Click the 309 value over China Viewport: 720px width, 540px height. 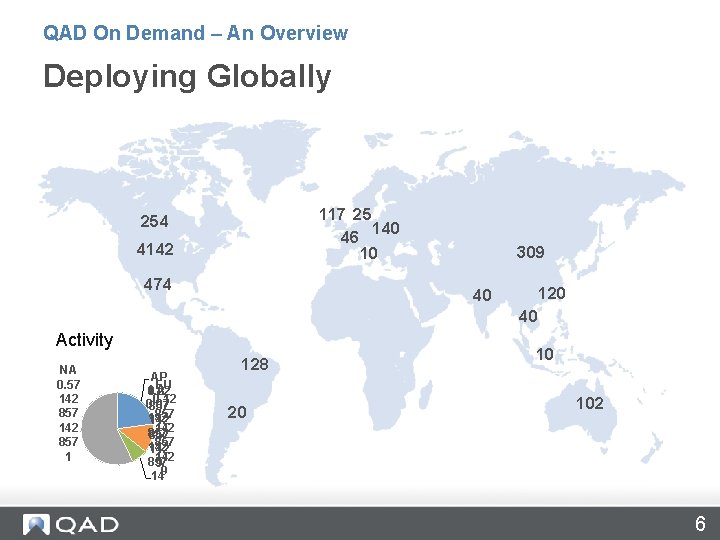(x=530, y=252)
